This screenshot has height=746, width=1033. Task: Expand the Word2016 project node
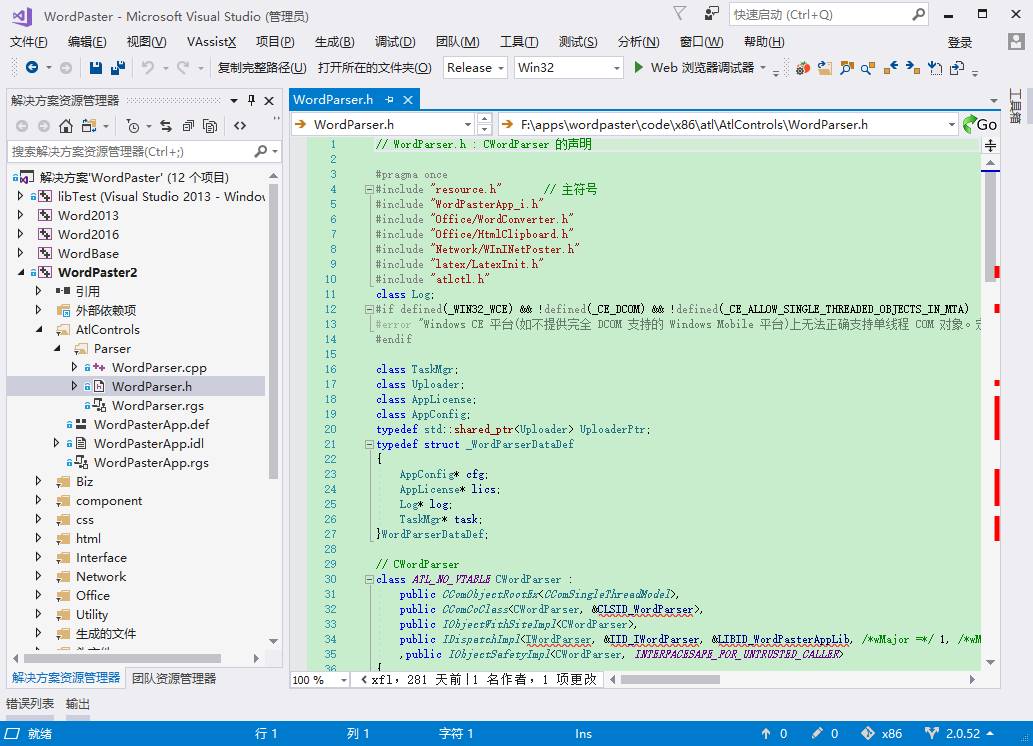point(21,234)
